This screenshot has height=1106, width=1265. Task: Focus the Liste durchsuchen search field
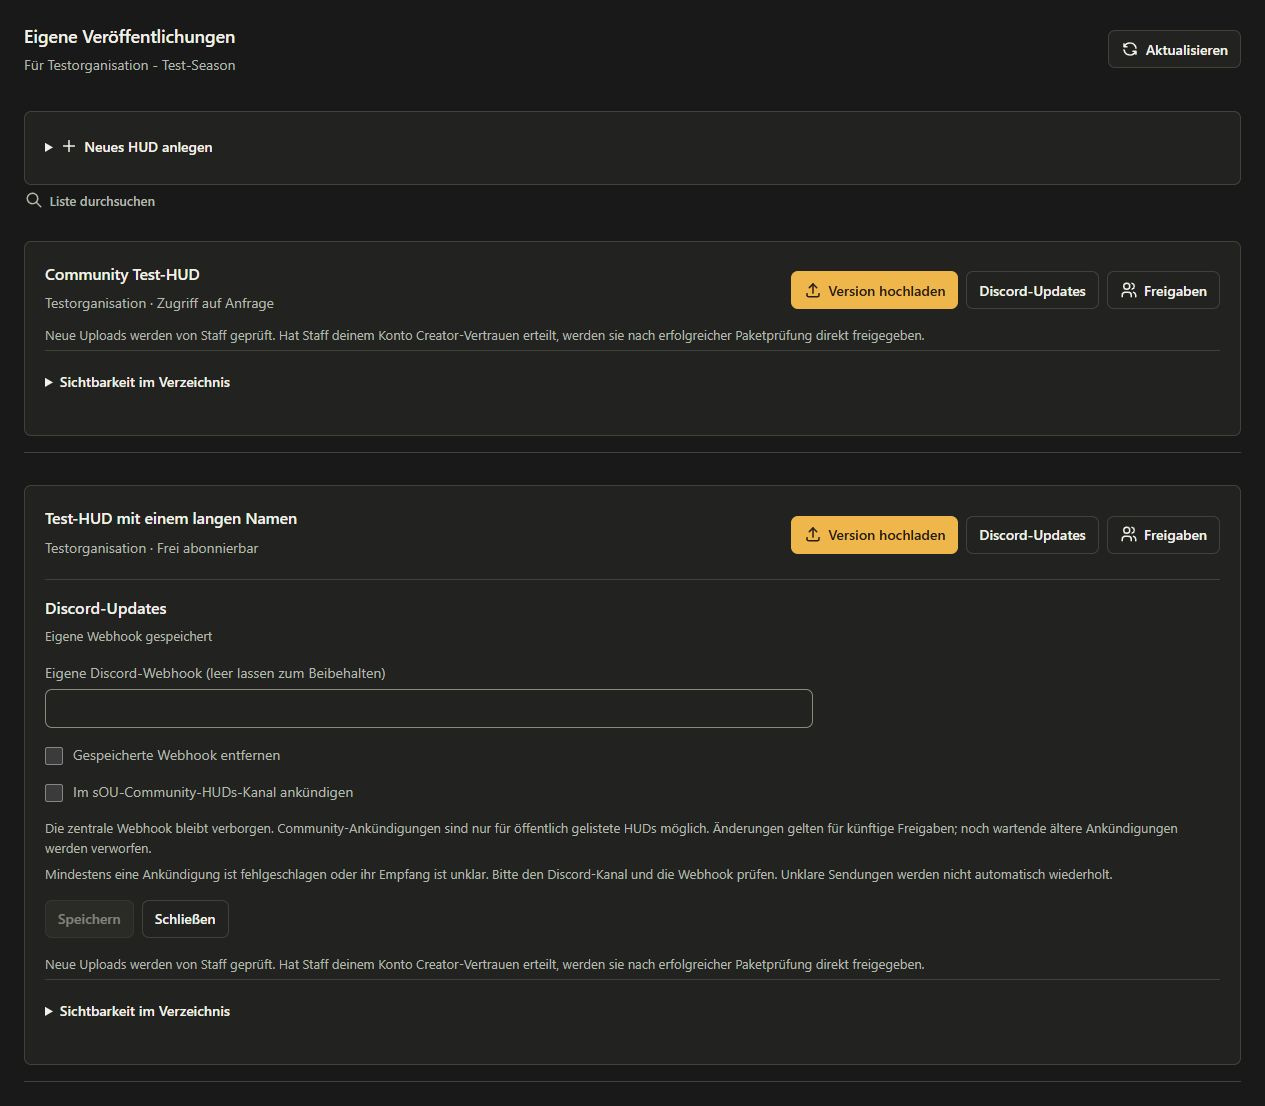click(102, 201)
